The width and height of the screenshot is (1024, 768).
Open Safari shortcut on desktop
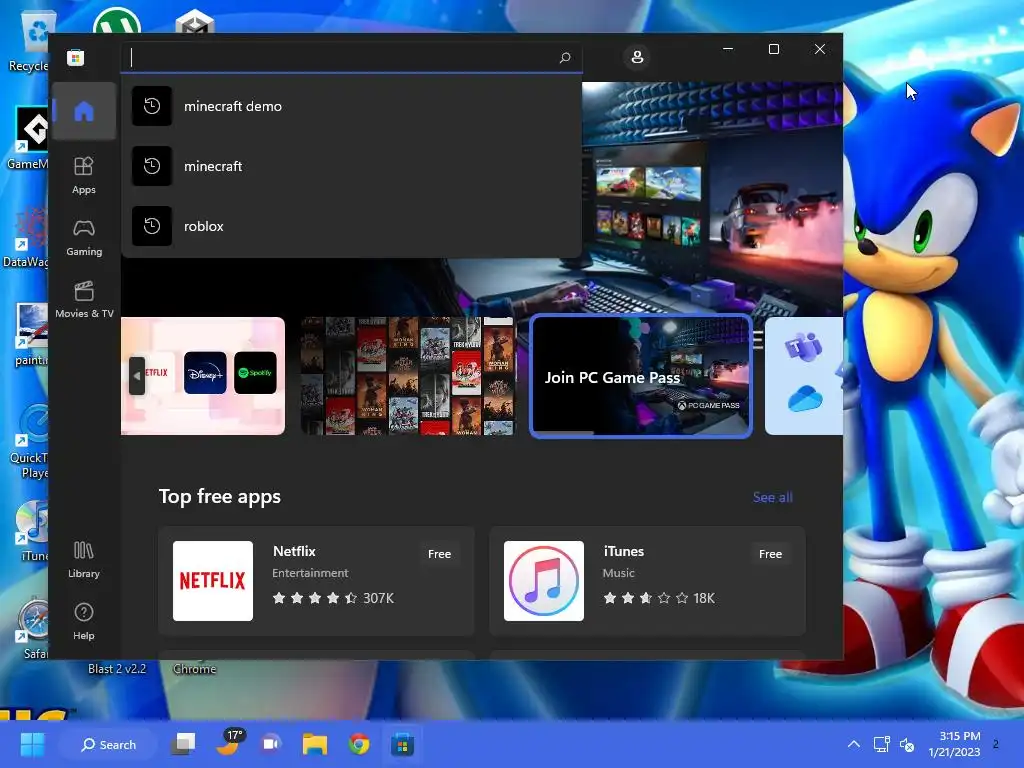click(31, 629)
